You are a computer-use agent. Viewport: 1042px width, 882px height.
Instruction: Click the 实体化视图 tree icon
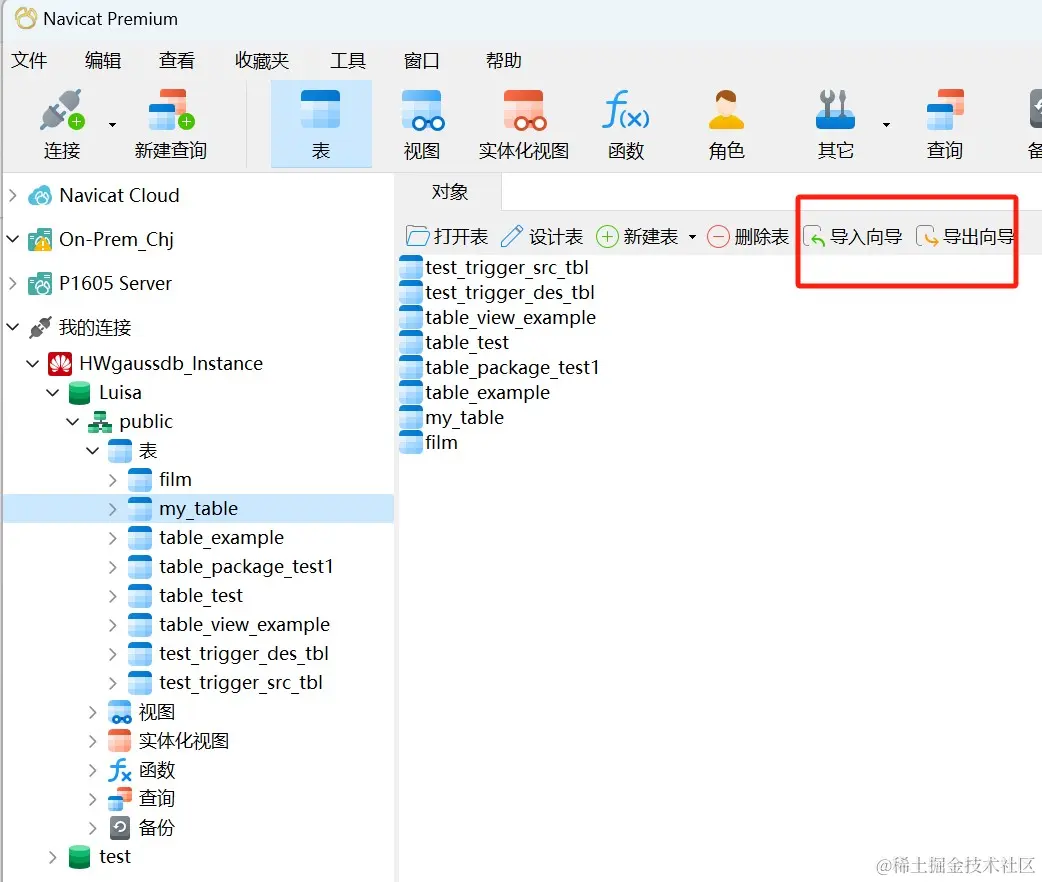pos(120,740)
